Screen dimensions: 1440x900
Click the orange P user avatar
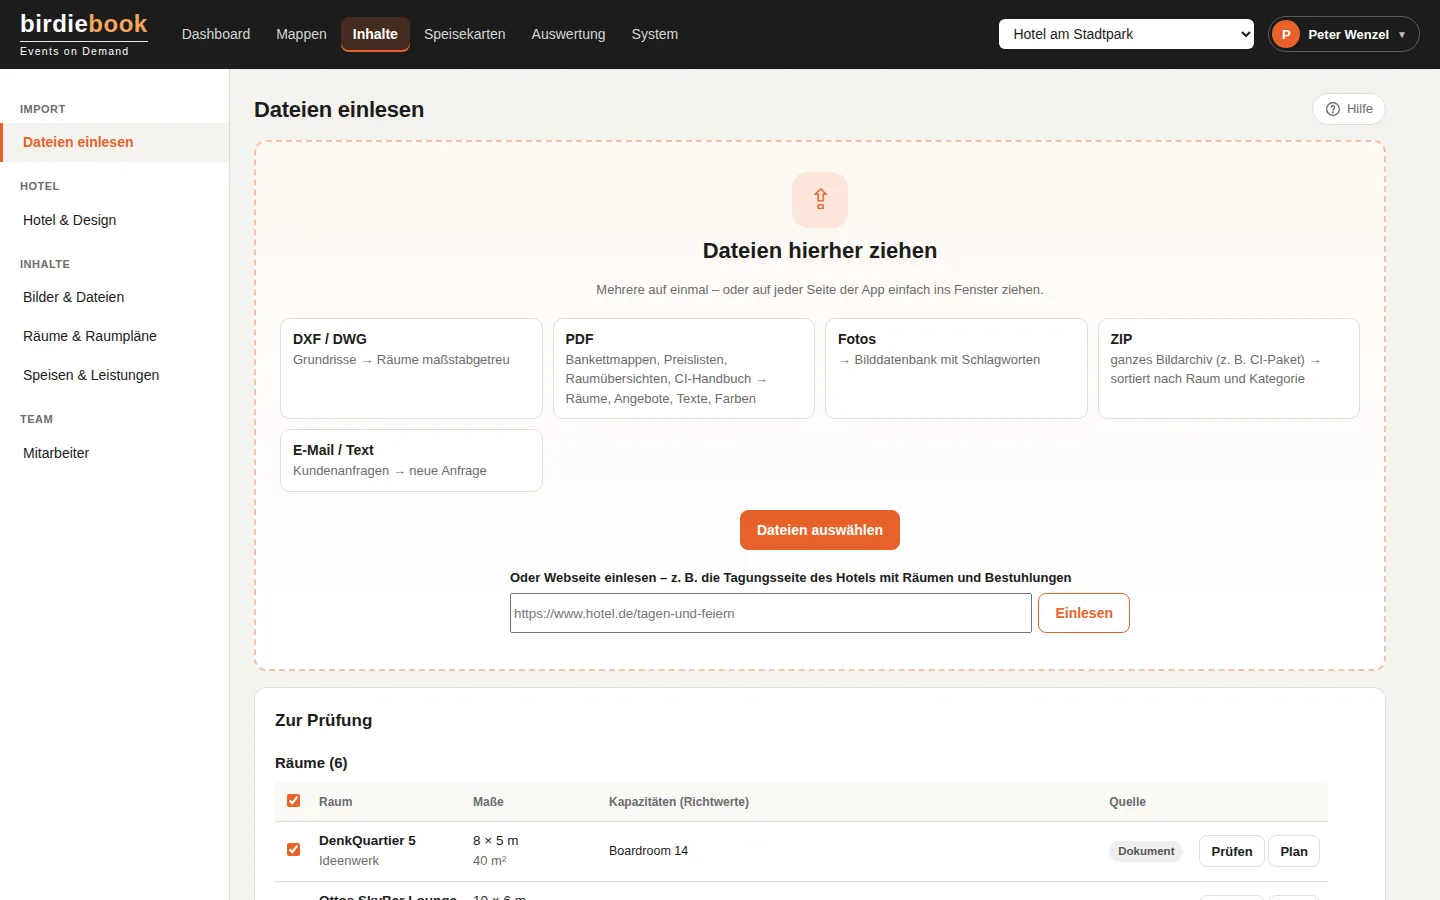[1286, 34]
